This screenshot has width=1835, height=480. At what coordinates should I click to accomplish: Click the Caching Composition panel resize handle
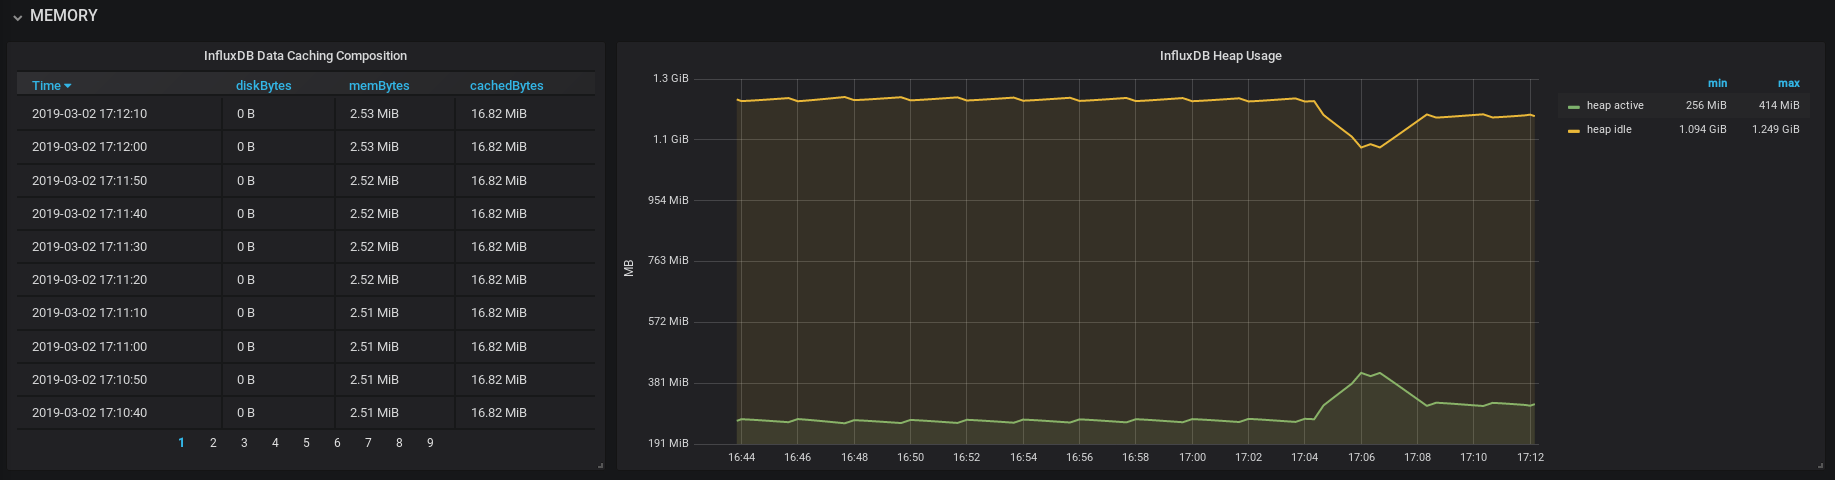pos(600,465)
